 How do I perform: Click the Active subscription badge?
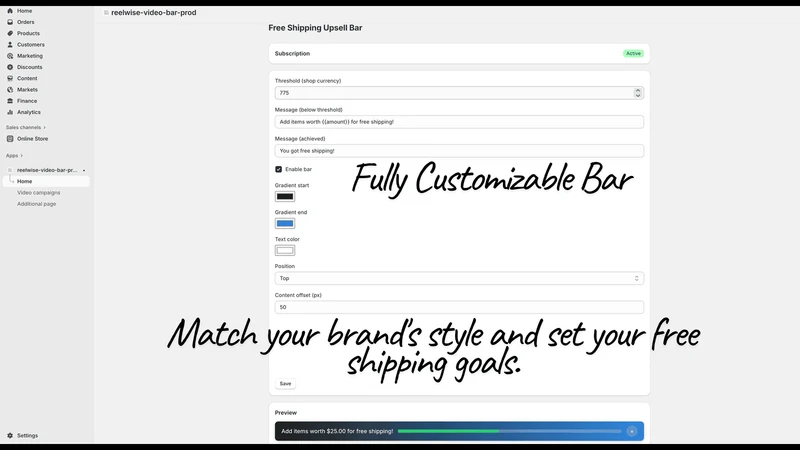(633, 53)
